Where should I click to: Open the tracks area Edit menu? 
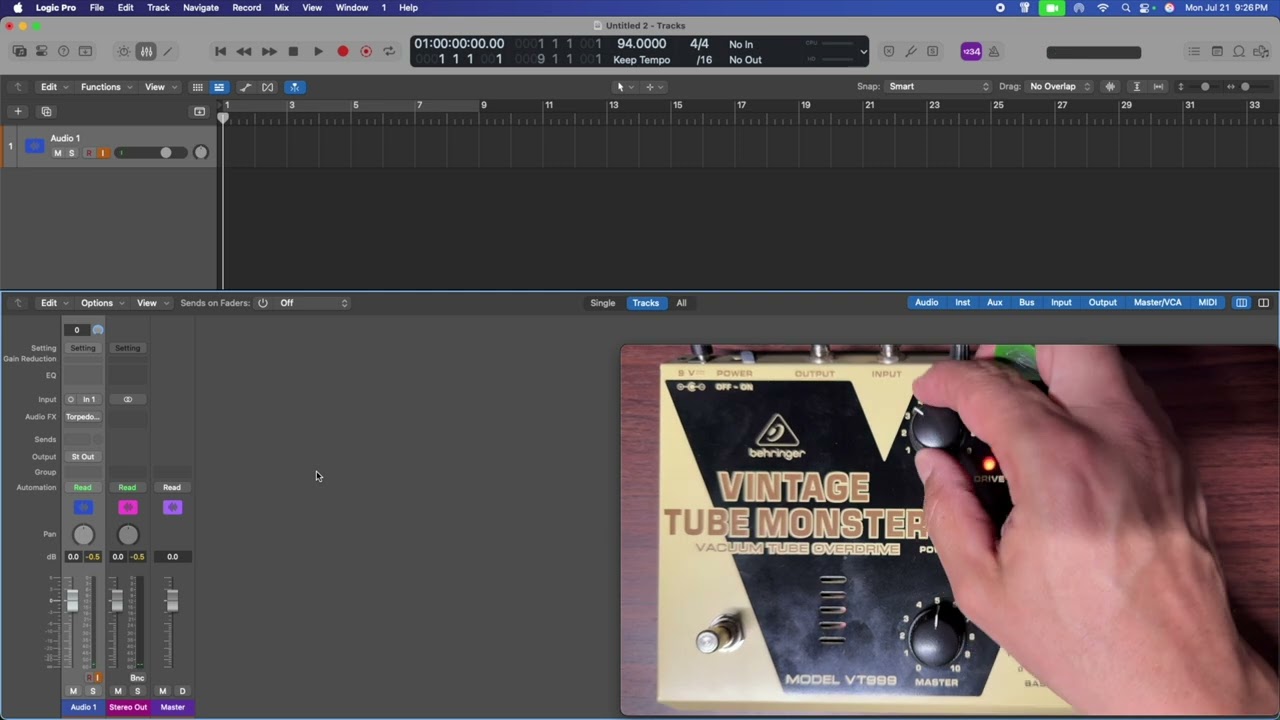coord(53,87)
